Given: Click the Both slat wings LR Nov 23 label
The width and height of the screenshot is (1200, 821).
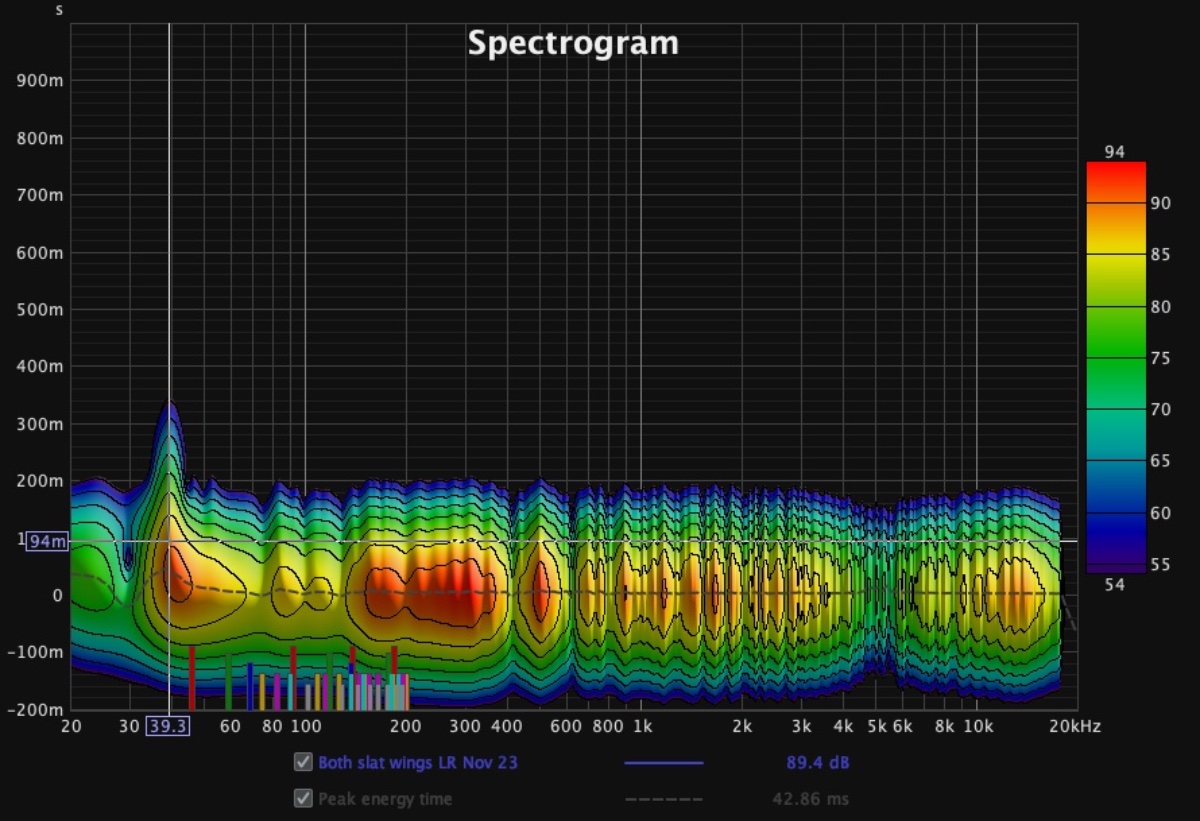Looking at the screenshot, I should click(418, 763).
